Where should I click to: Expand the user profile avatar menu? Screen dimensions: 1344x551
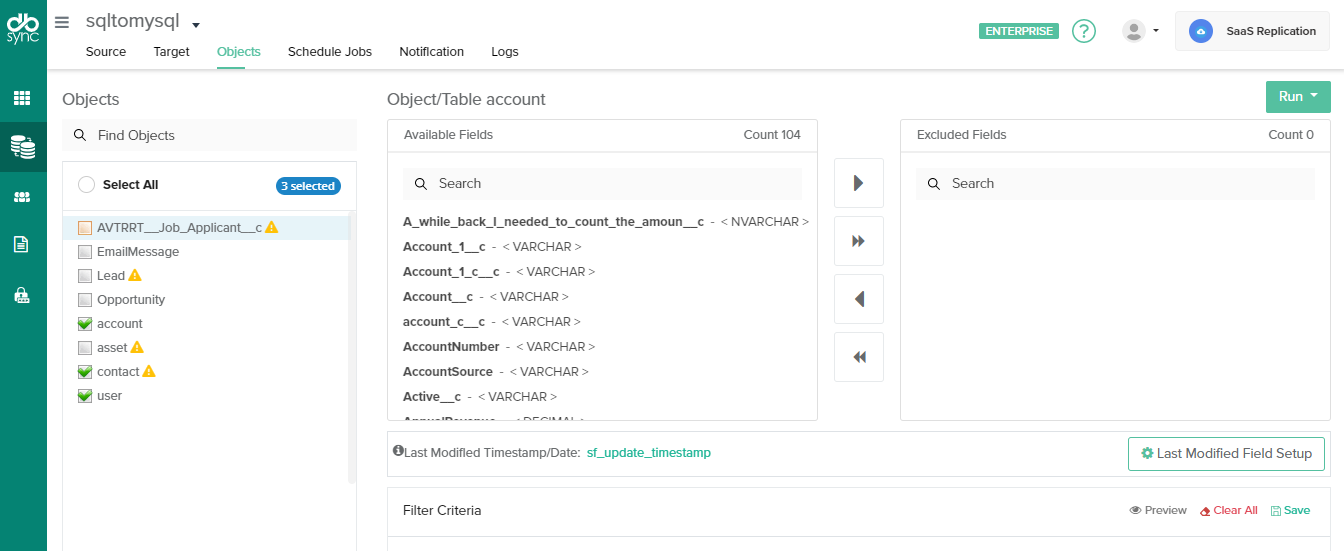pyautogui.click(x=1140, y=31)
